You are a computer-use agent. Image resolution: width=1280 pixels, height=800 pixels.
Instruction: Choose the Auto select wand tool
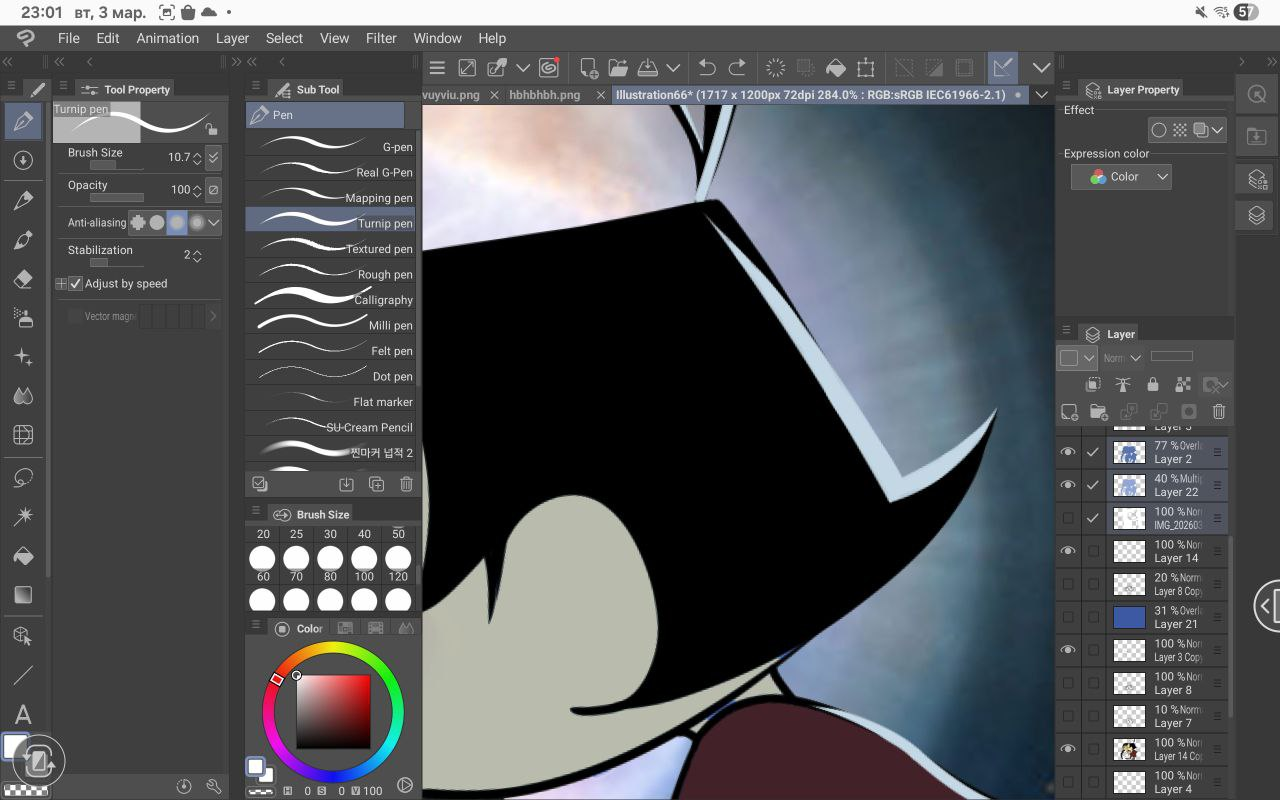[x=24, y=516]
